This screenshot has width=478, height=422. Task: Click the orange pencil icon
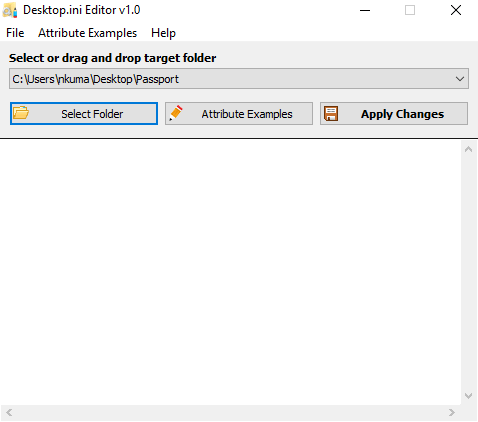pos(176,113)
